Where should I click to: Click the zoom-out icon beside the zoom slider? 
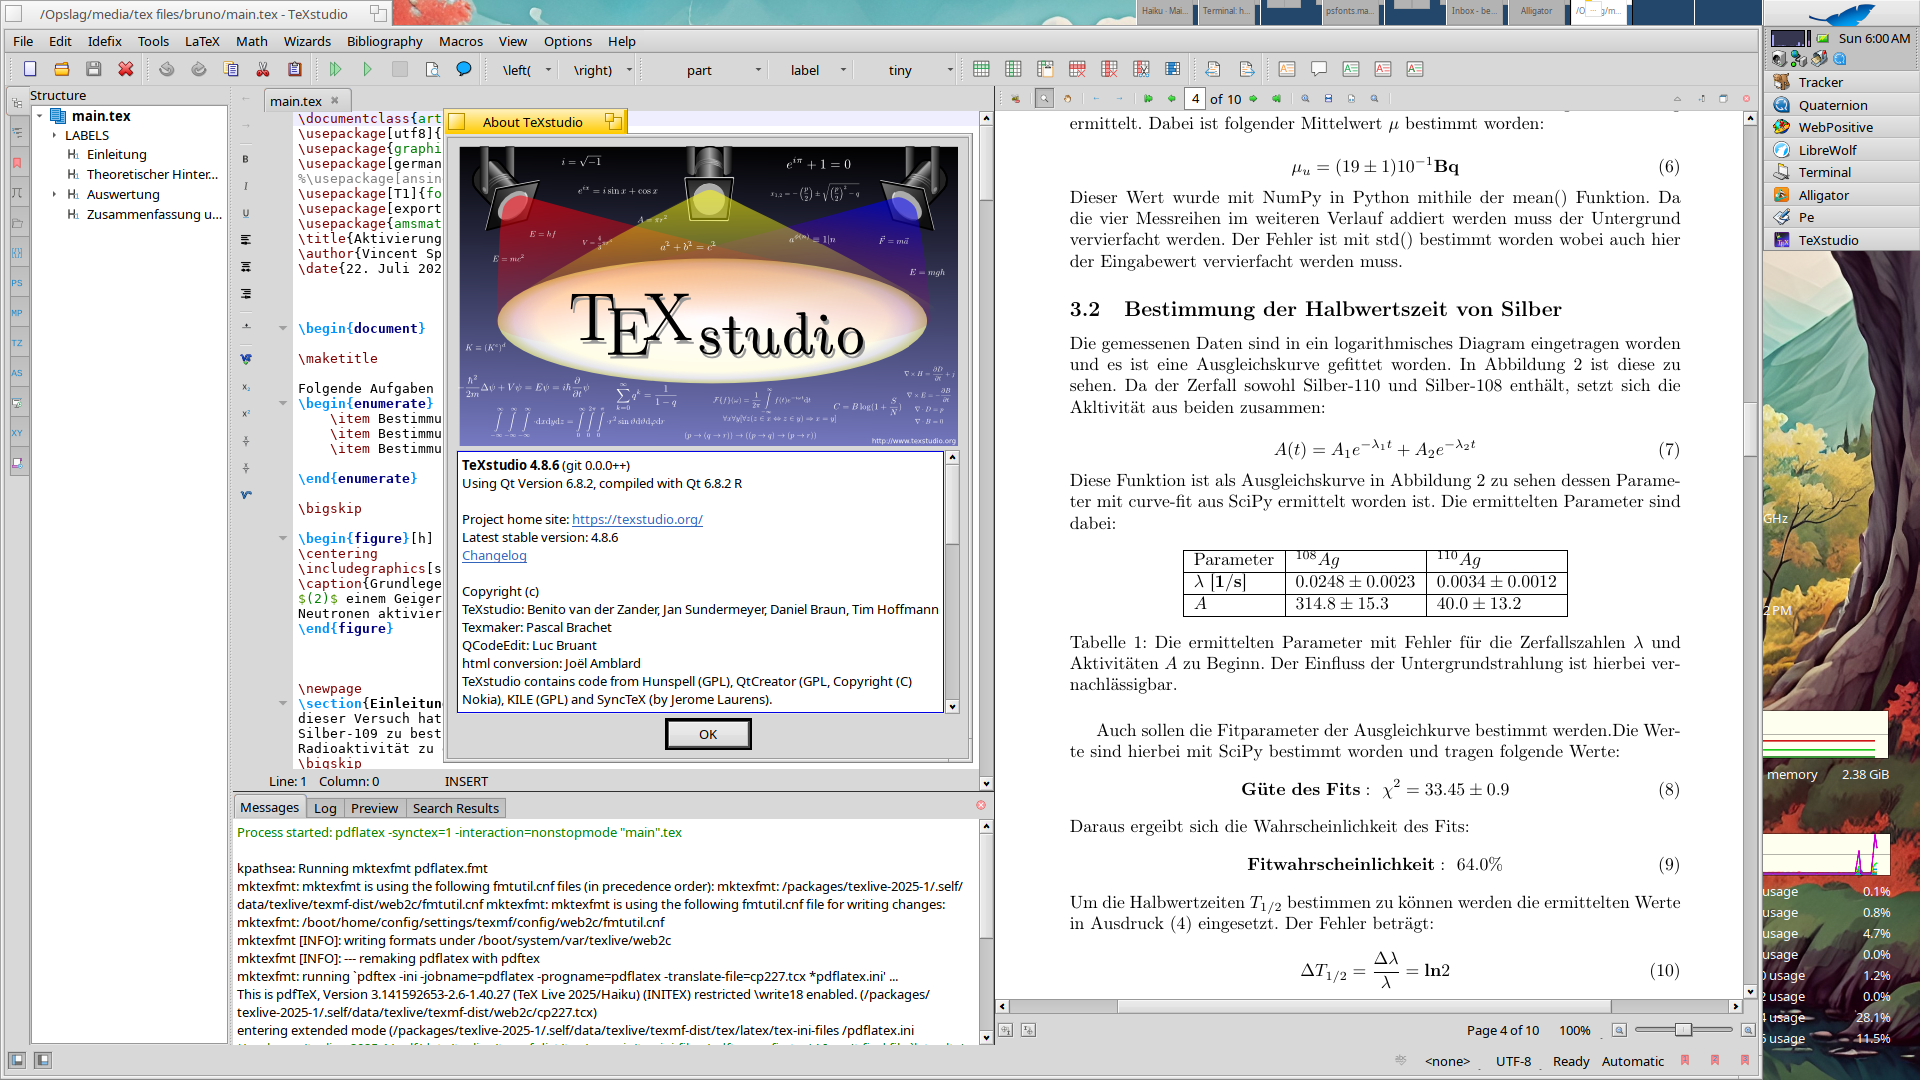tap(1619, 1030)
